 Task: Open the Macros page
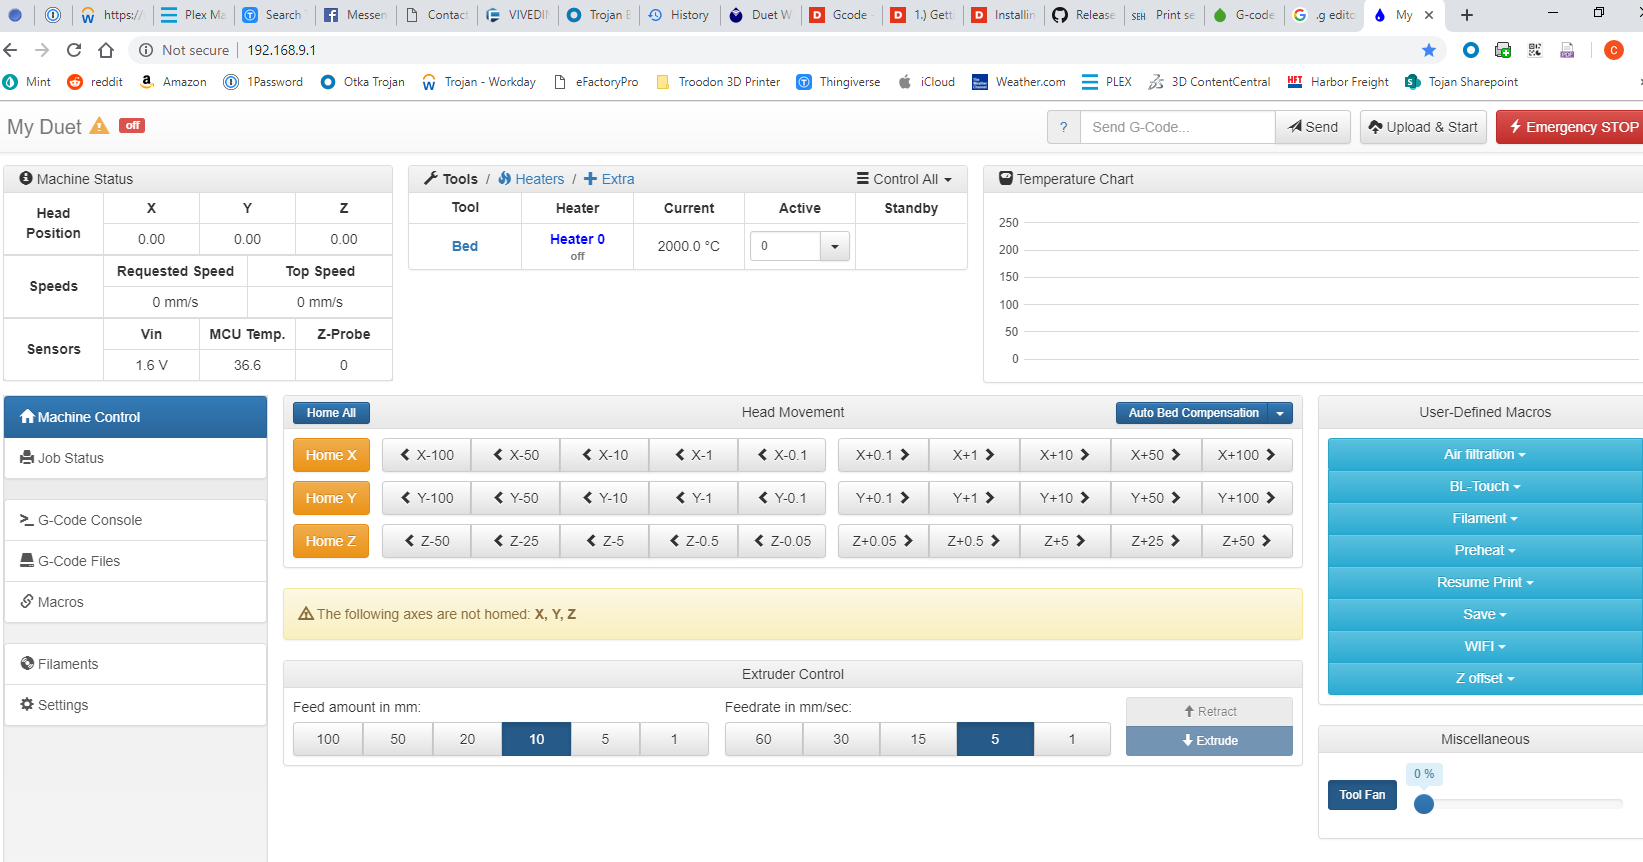tap(135, 602)
